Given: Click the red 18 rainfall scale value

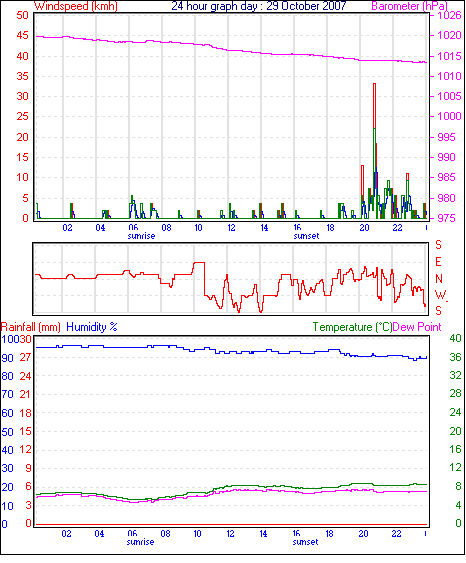Looking at the screenshot, I should 26,413.
